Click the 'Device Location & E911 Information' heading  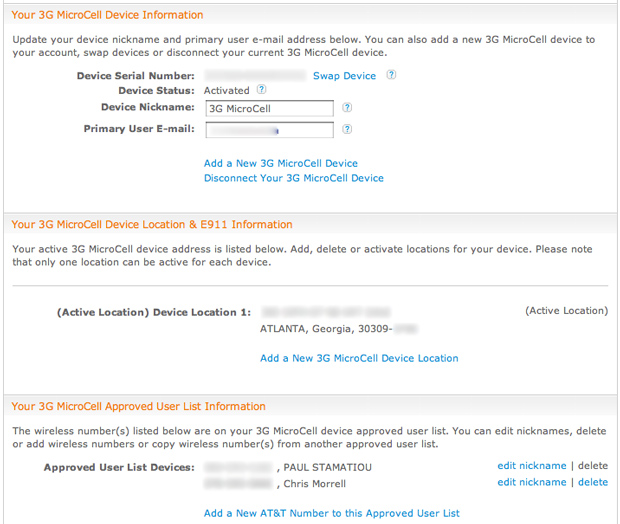[x=152, y=225]
